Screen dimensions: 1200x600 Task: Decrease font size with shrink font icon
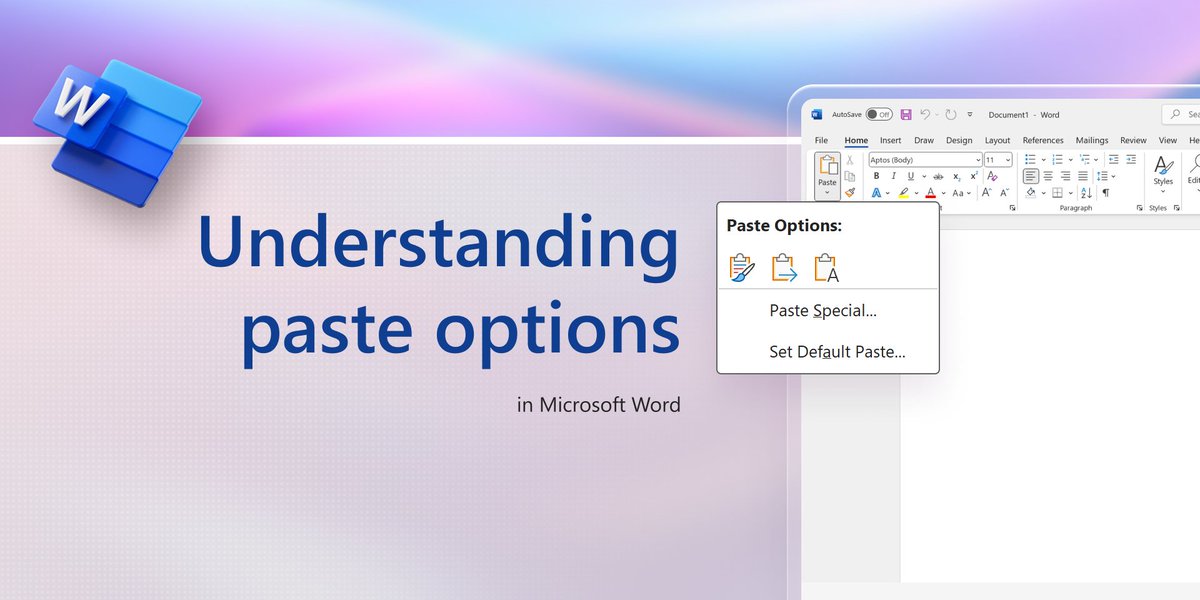pyautogui.click(x=1004, y=193)
